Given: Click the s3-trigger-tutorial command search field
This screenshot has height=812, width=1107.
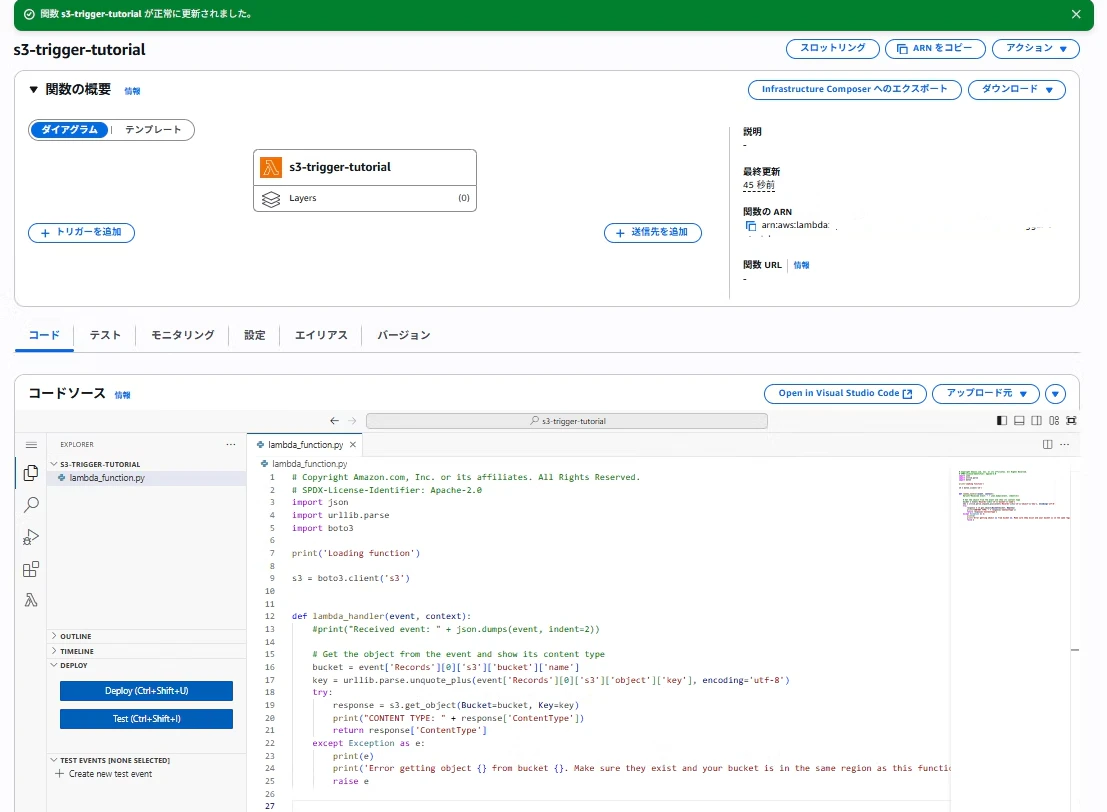Looking at the screenshot, I should click(566, 421).
